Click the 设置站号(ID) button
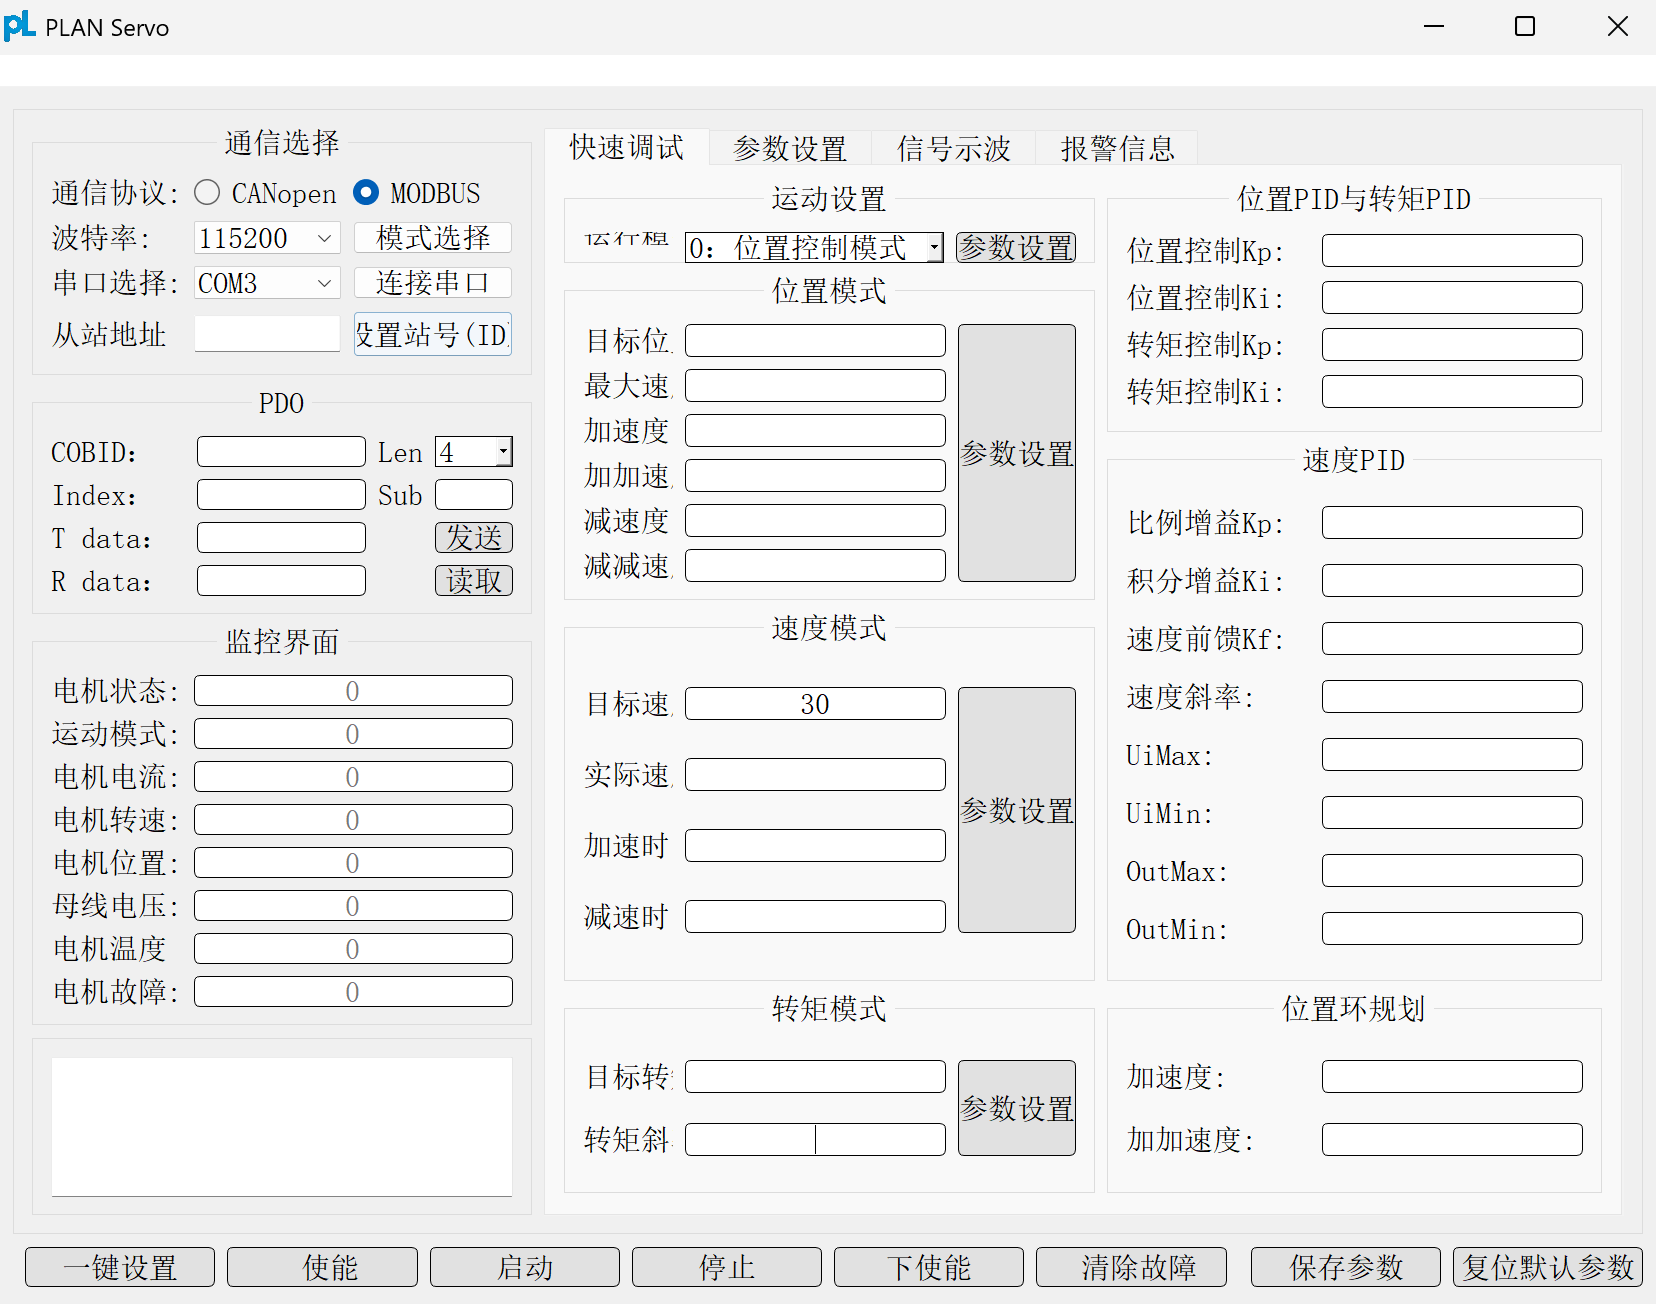Viewport: 1656px width, 1304px height. tap(433, 334)
